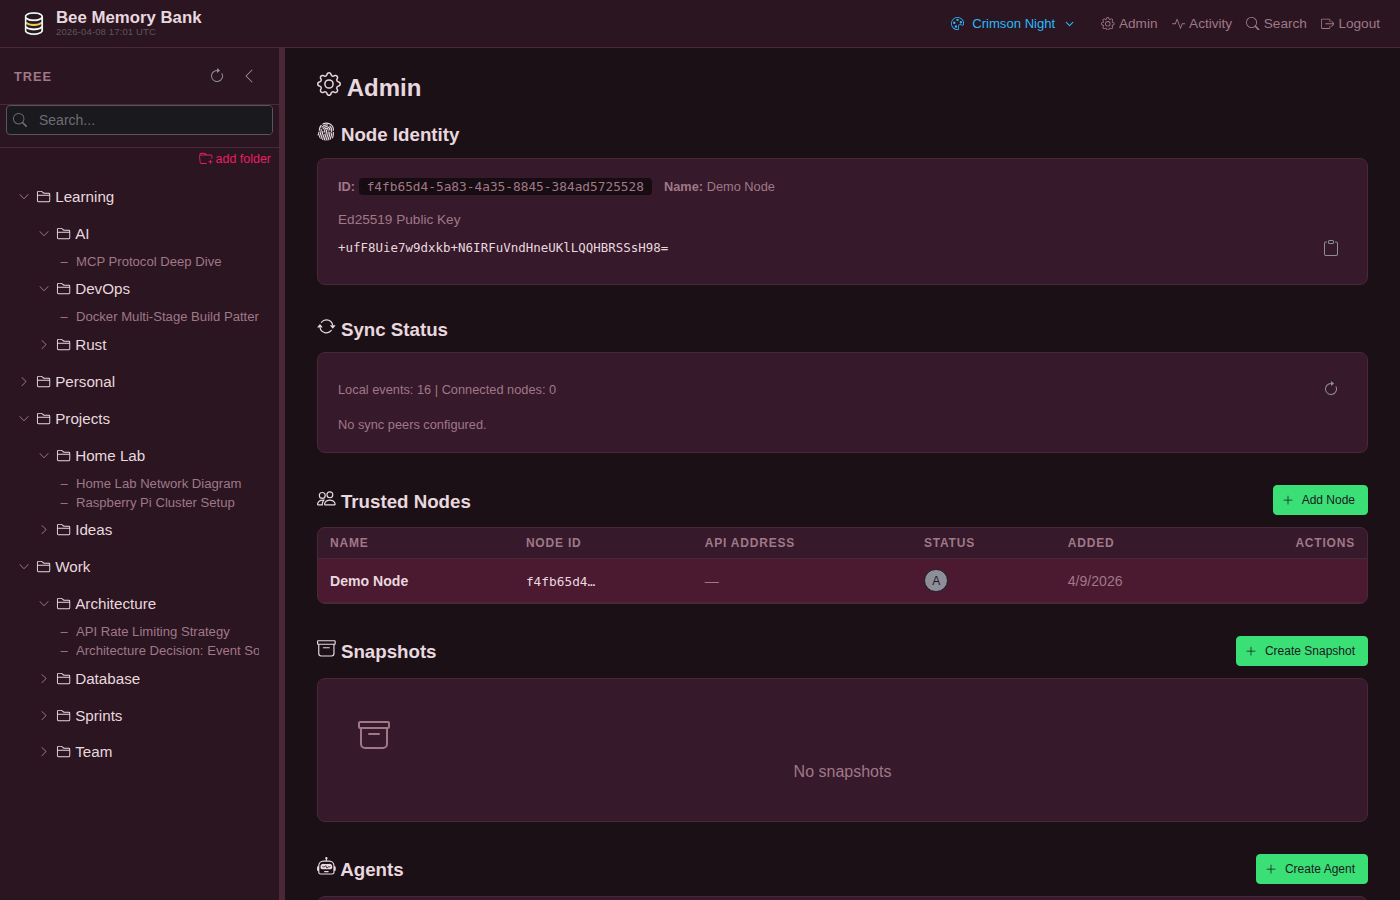Open Search in the top navigation

[x=1276, y=24]
